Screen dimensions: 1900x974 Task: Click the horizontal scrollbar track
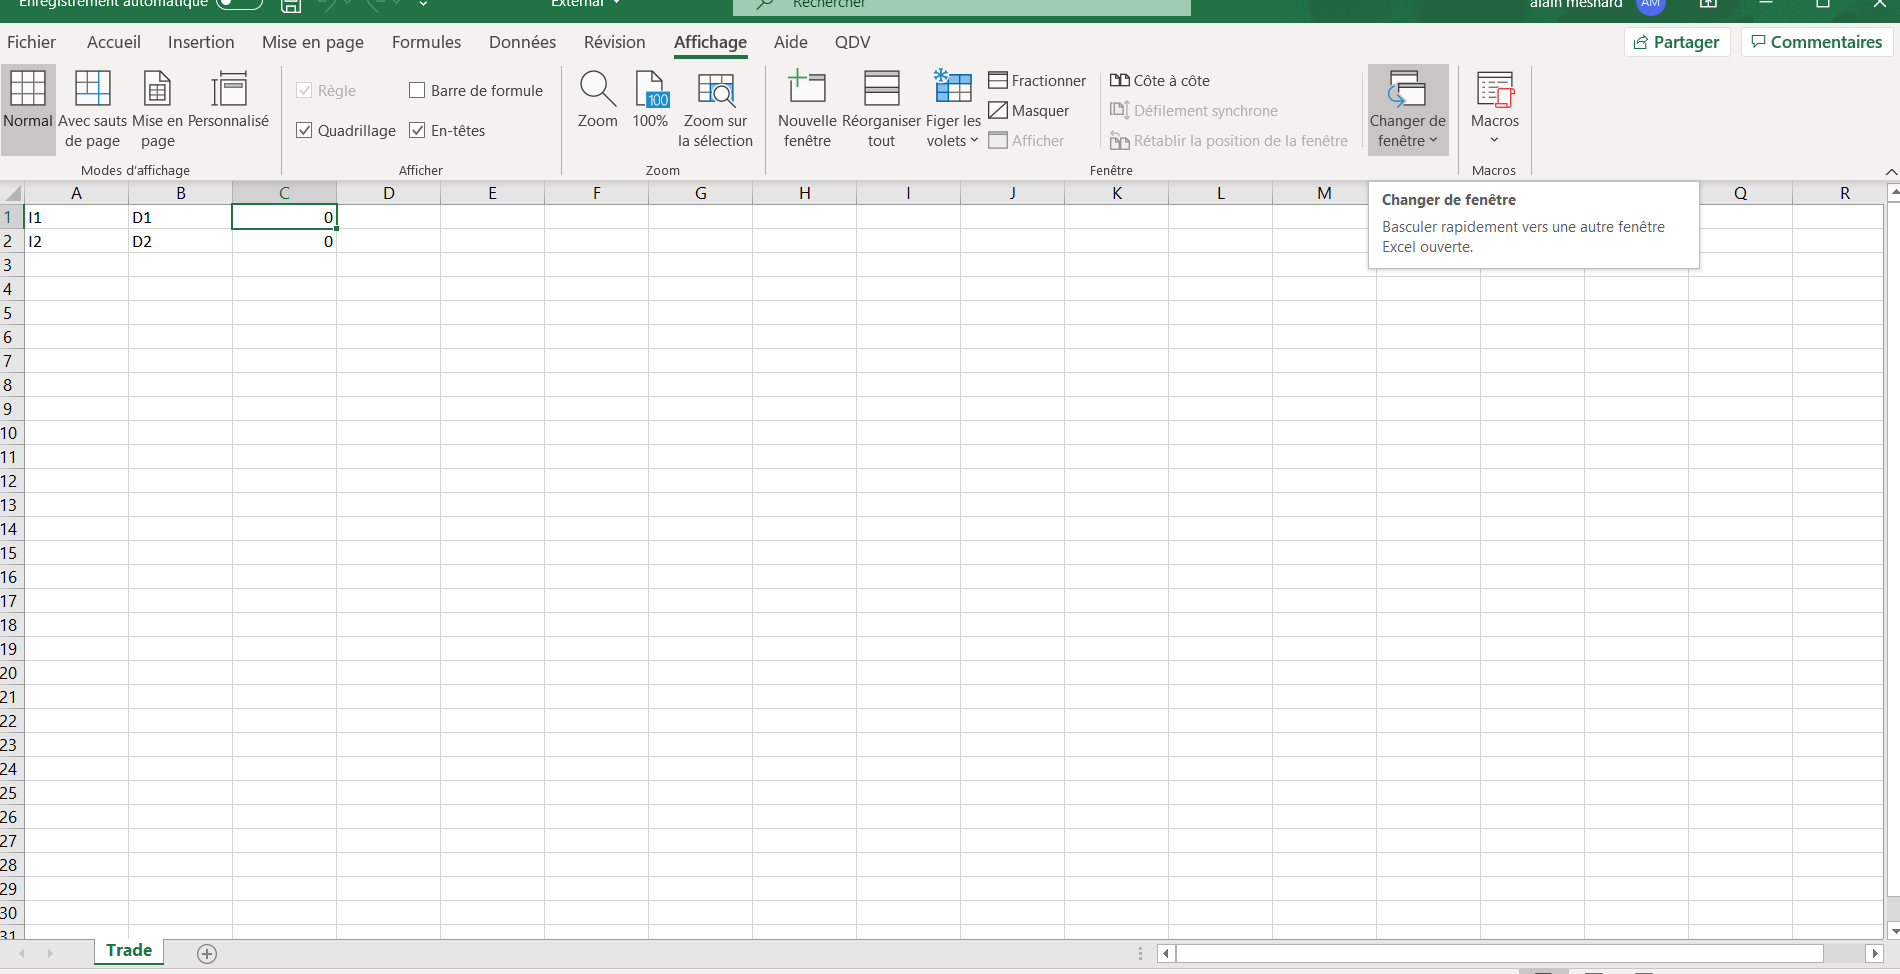click(x=1500, y=954)
